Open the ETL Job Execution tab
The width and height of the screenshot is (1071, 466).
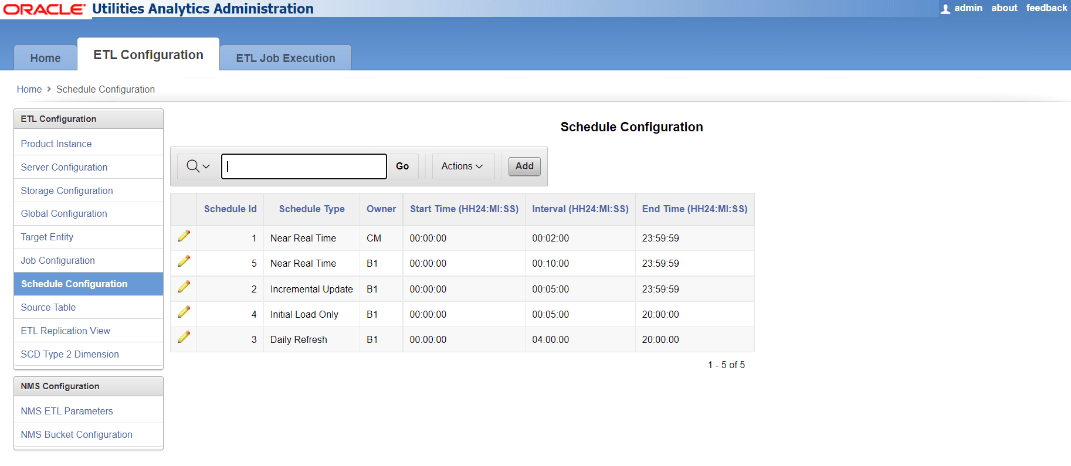[x=286, y=58]
